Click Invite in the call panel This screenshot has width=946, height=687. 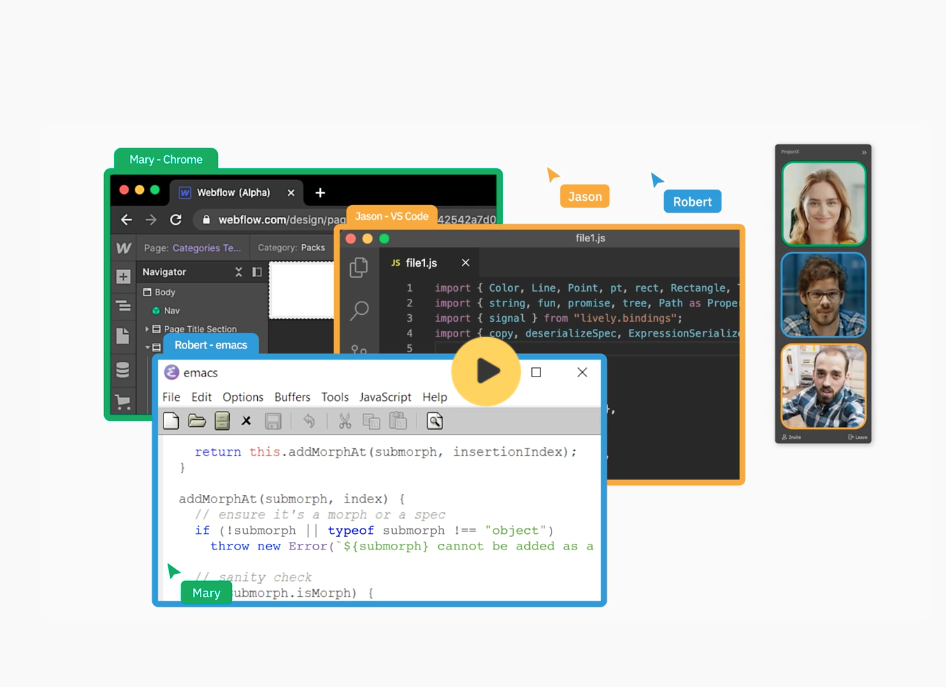tap(791, 437)
